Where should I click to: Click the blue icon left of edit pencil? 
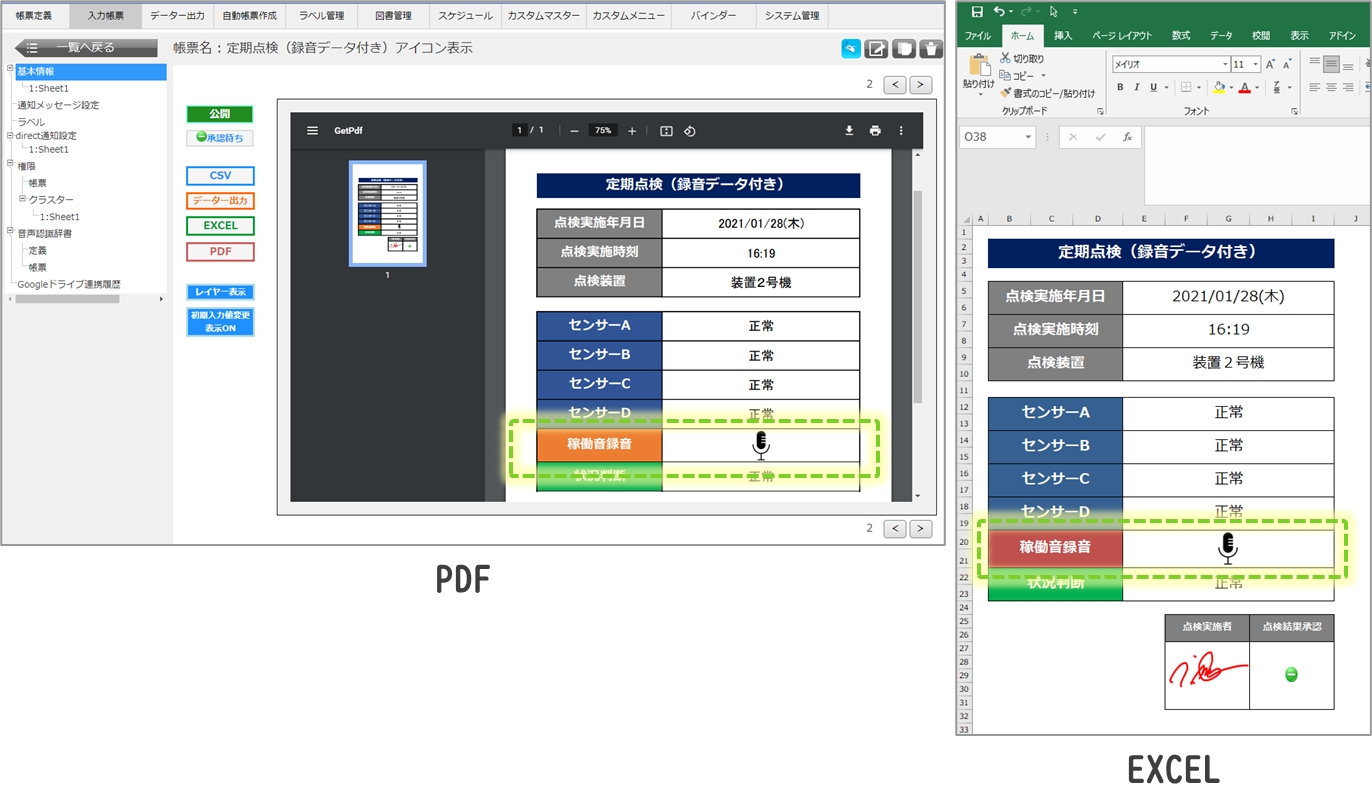(x=850, y=49)
